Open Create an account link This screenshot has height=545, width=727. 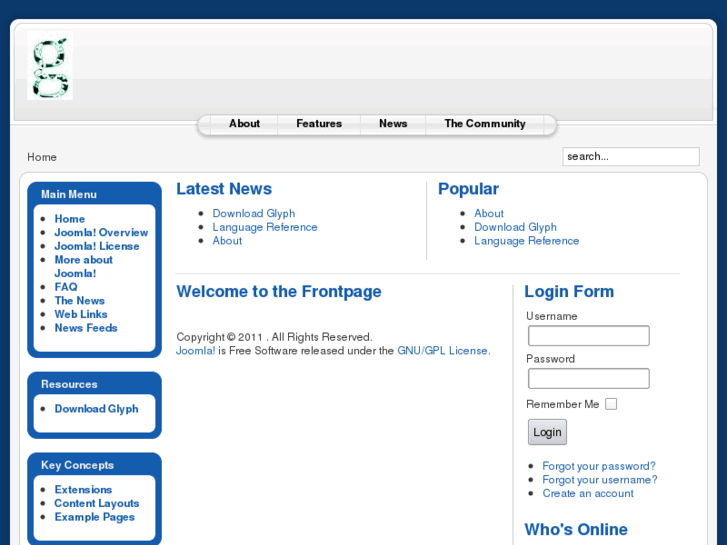click(588, 493)
